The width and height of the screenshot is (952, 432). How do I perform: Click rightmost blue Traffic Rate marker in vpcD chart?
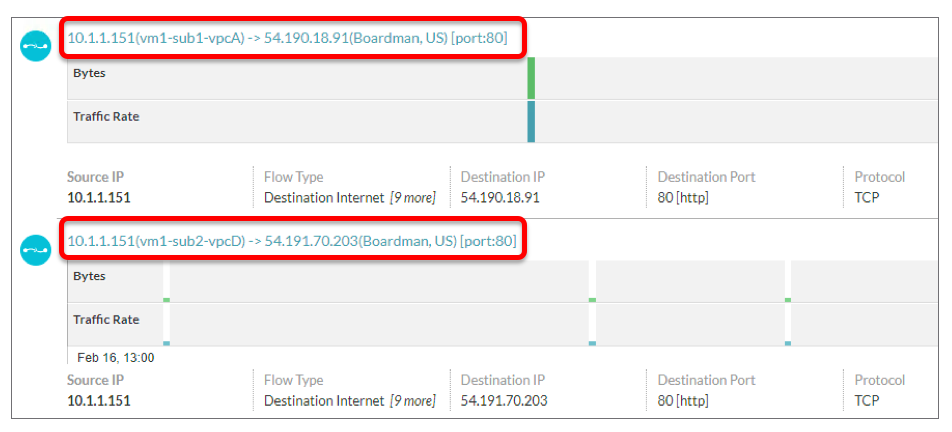click(x=788, y=343)
